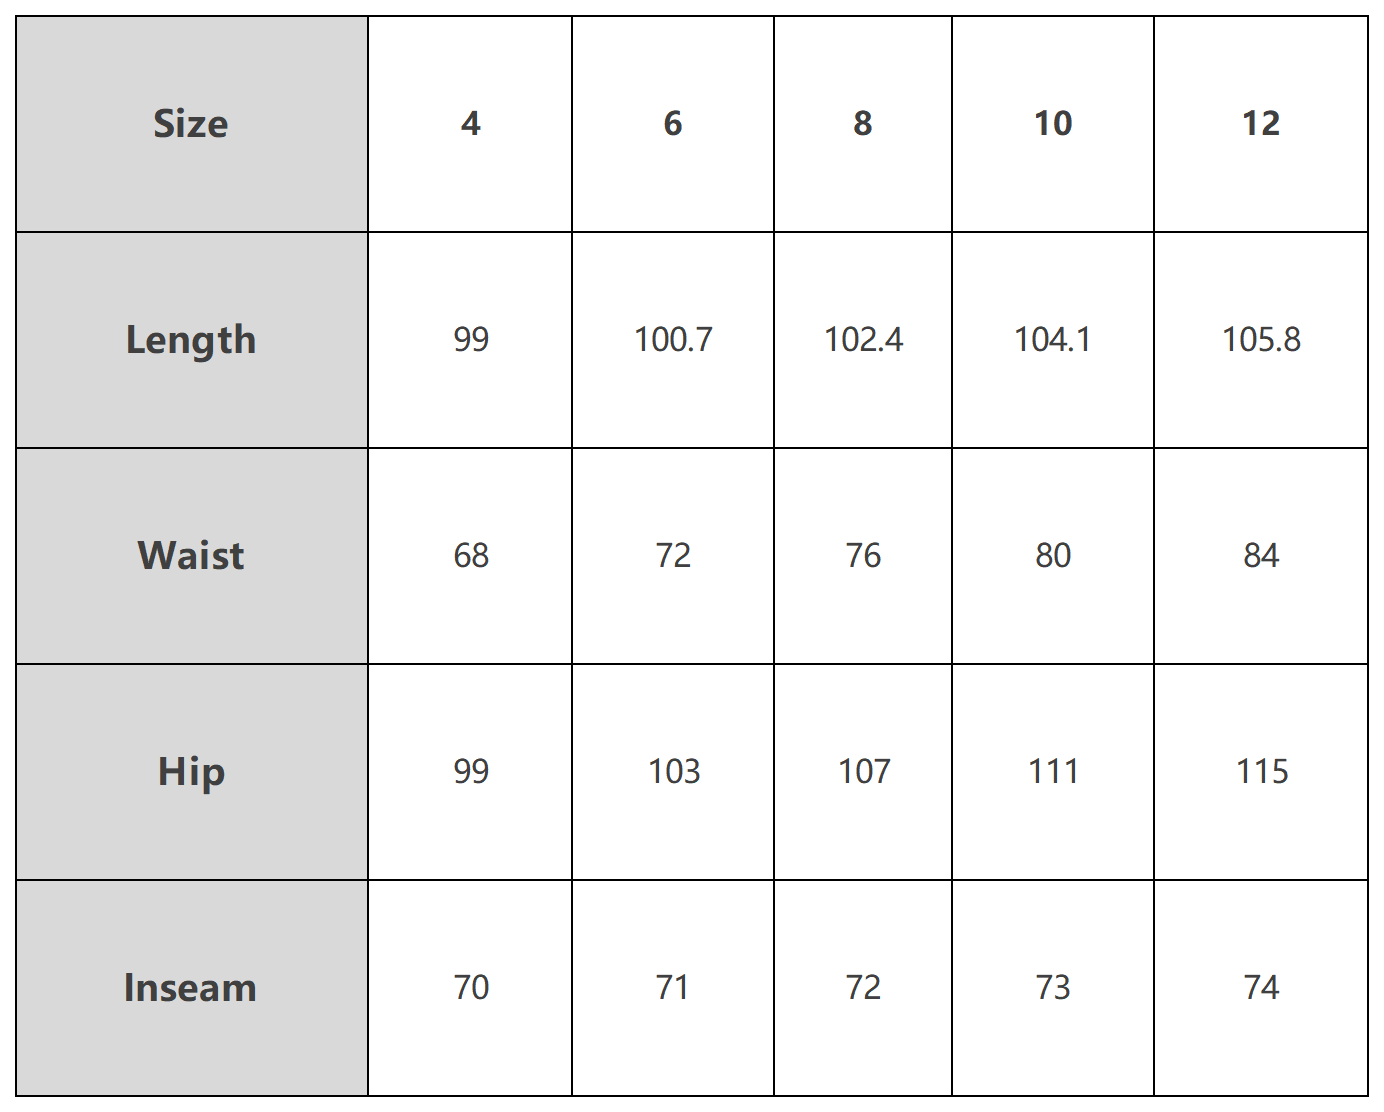
Task: Click the Inseam row label
Action: tap(190, 988)
